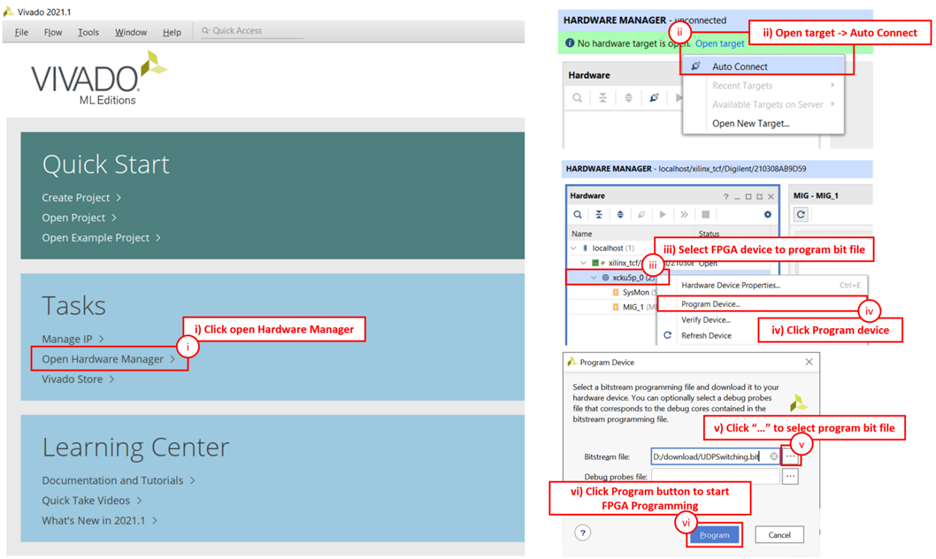
Task: Close the Program Device dialog
Action: coord(809,362)
